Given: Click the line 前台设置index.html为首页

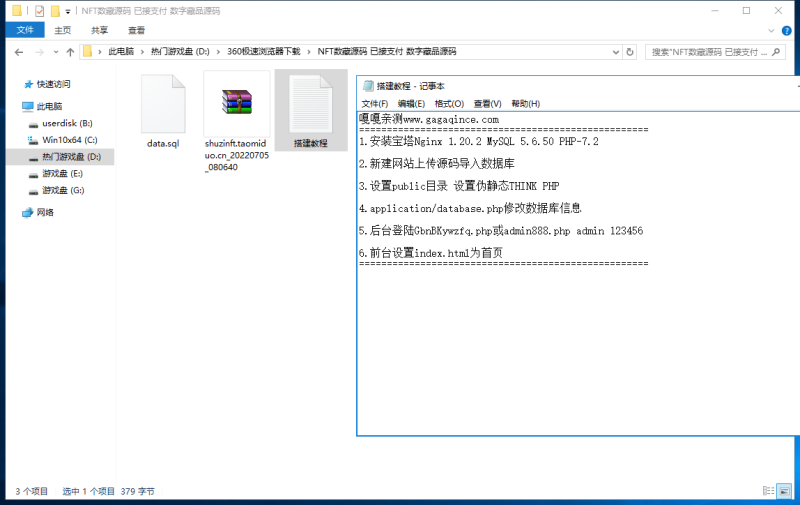Looking at the screenshot, I should click(x=431, y=253).
